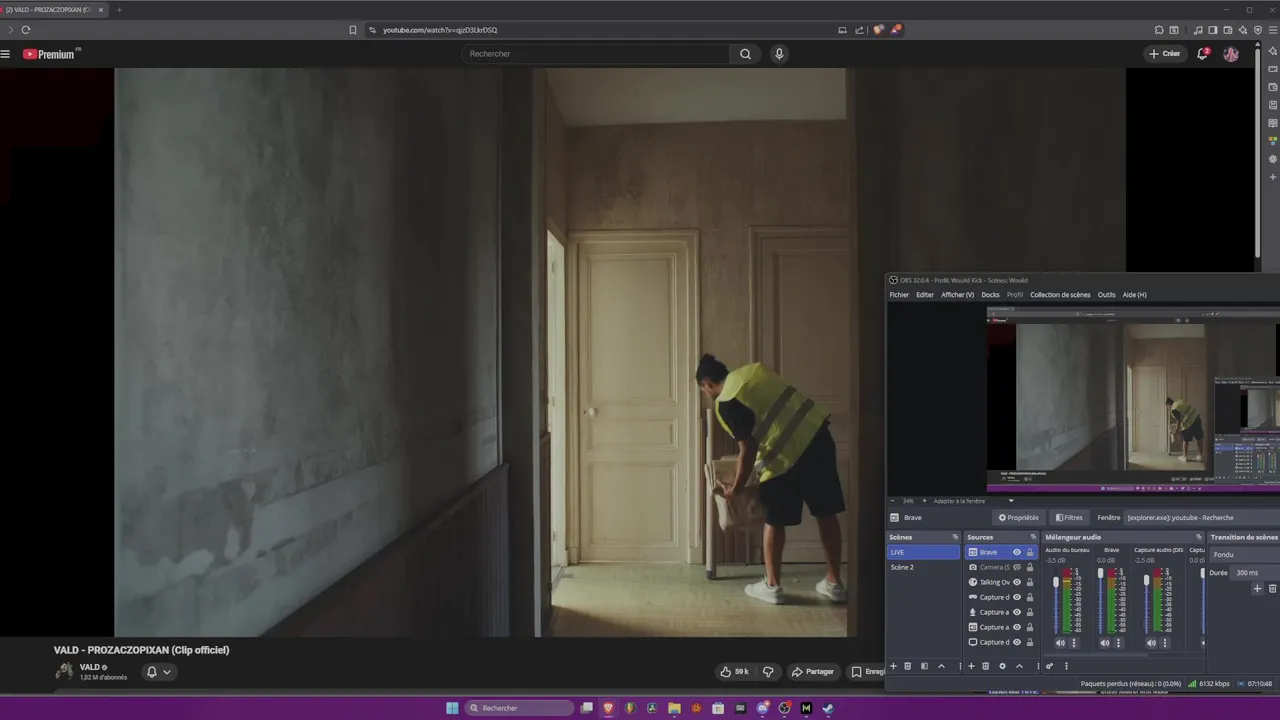Viewport: 1280px width, 720px height.
Task: Open the Windows Start menu
Action: coord(452,708)
